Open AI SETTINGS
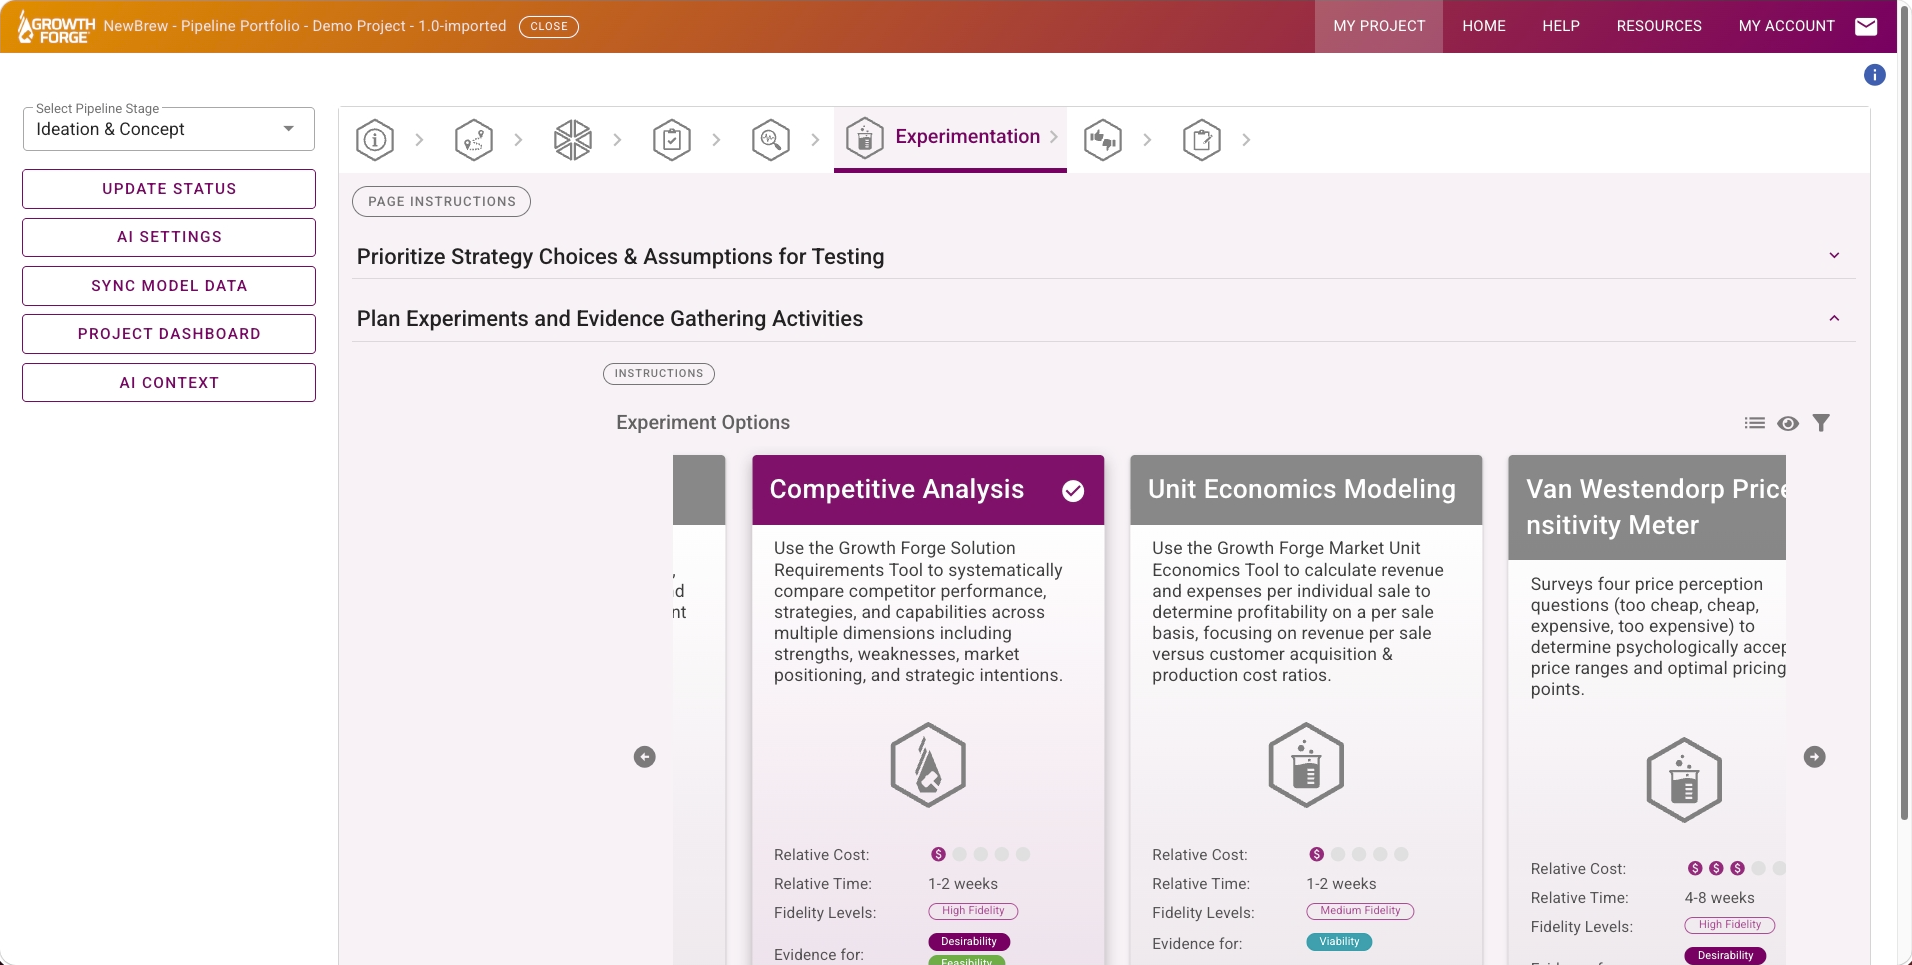This screenshot has height=965, width=1912. [x=169, y=237]
